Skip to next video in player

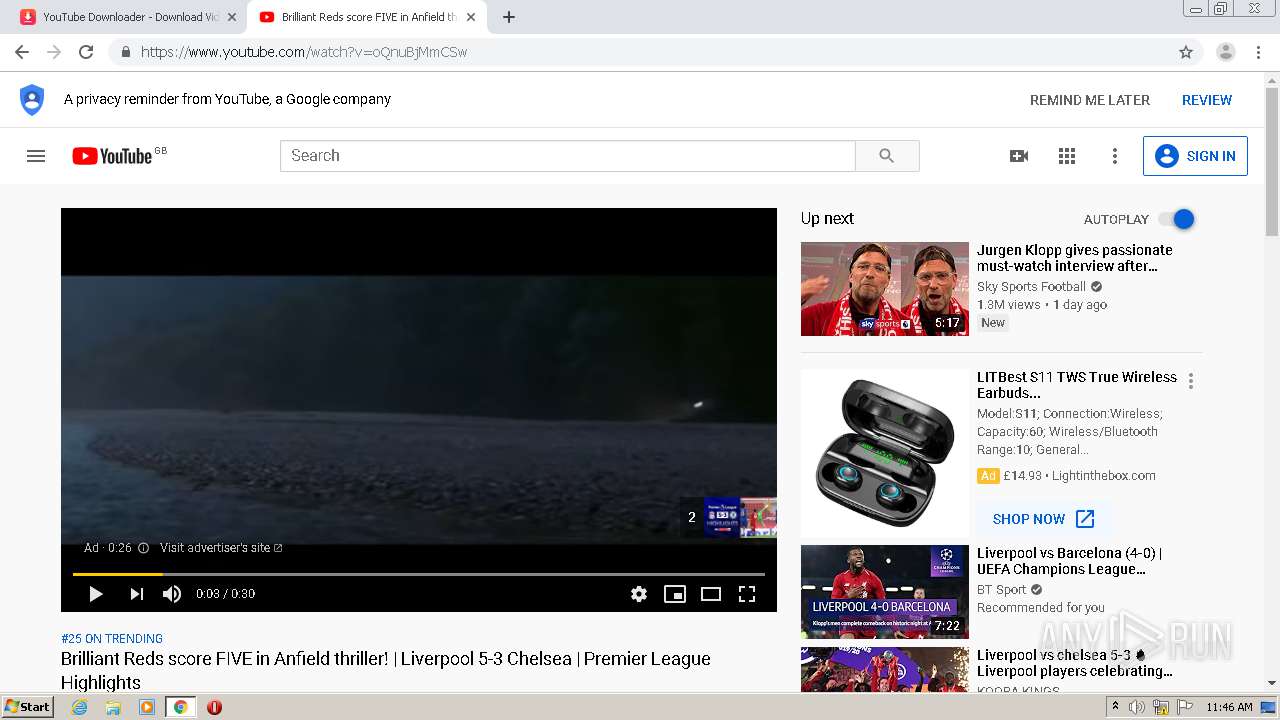click(x=136, y=594)
